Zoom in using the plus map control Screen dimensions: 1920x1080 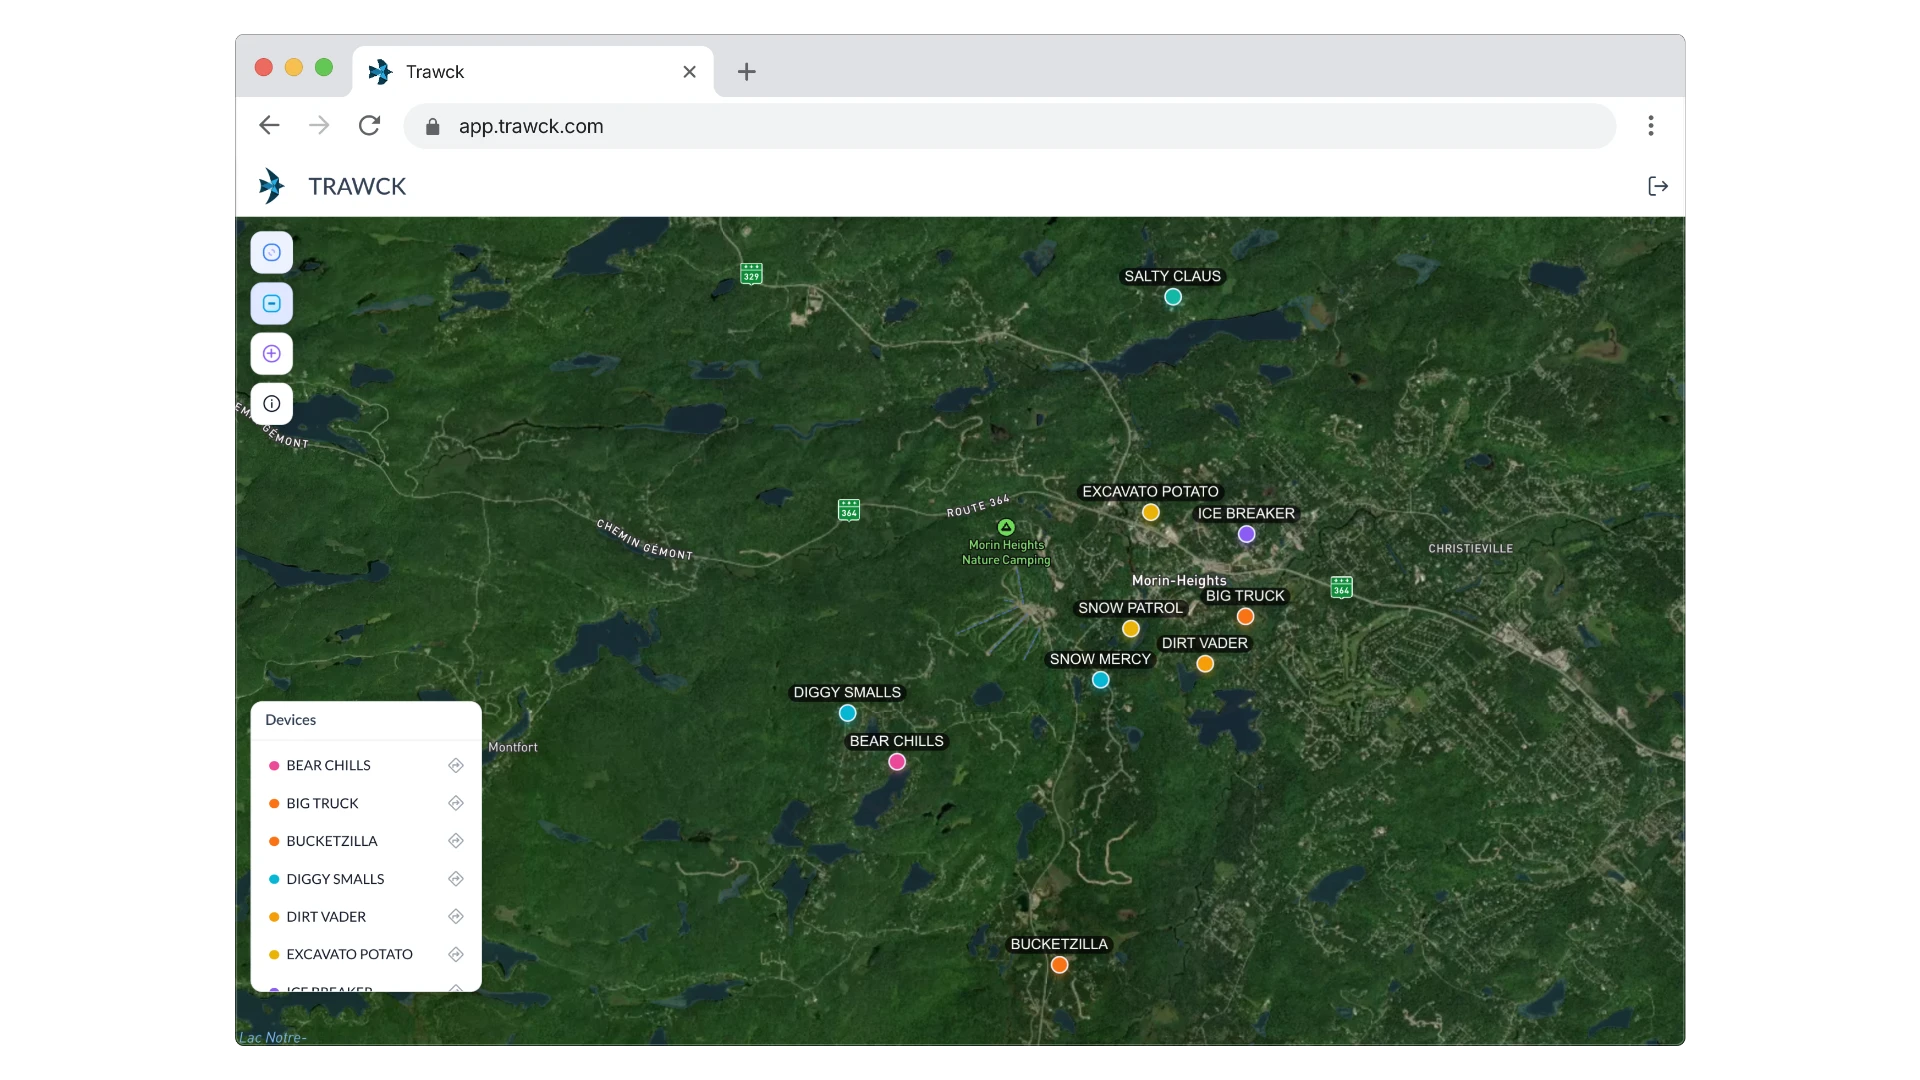pyautogui.click(x=271, y=353)
